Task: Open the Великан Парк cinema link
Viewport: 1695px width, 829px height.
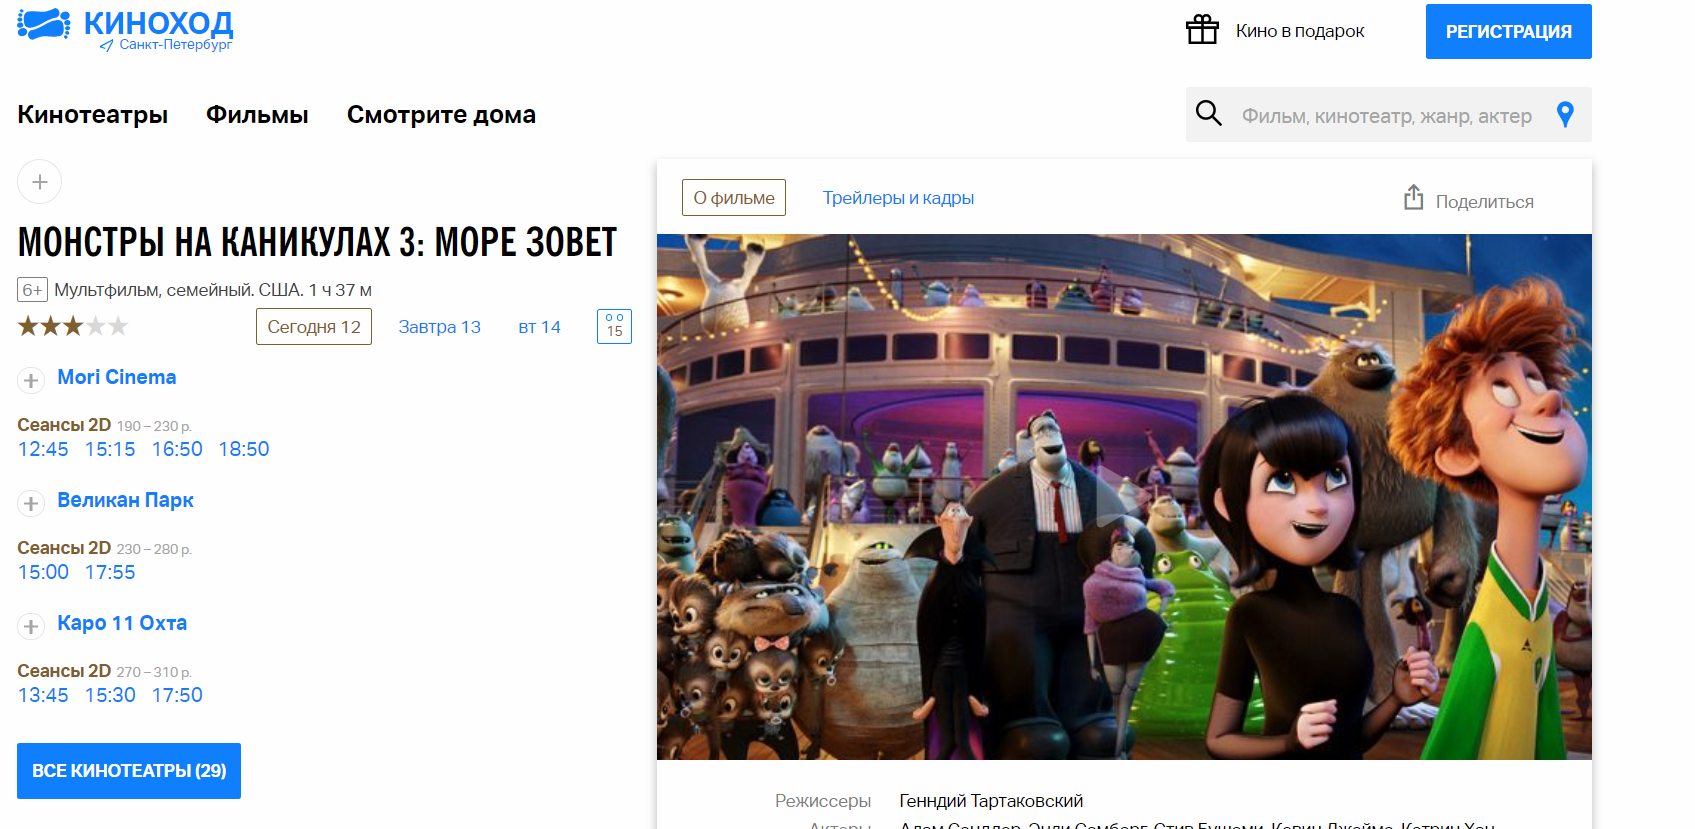Action: click(x=125, y=500)
